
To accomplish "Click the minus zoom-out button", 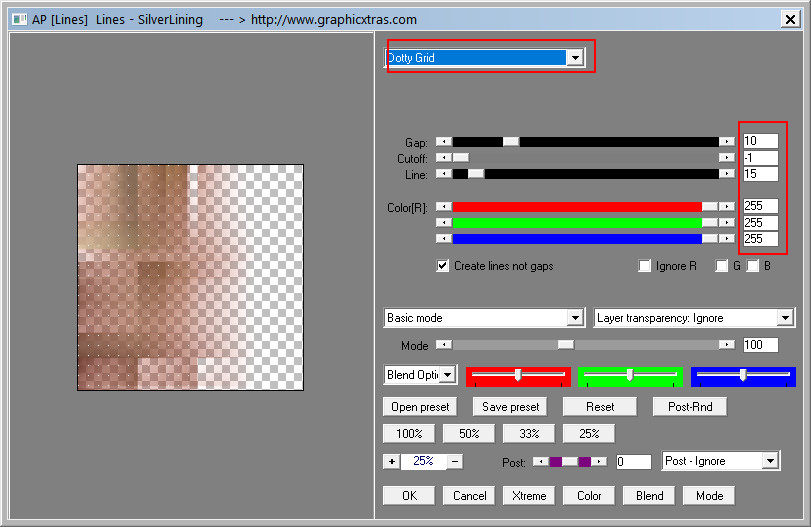I will pos(455,461).
